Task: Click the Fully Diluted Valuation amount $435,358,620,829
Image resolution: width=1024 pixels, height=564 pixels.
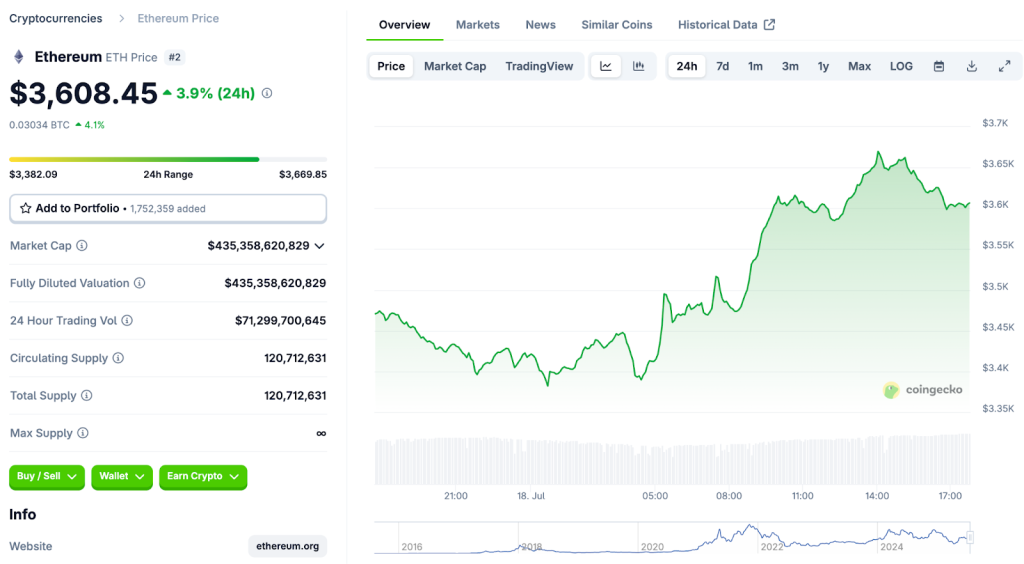Action: pyautogui.click(x=275, y=283)
